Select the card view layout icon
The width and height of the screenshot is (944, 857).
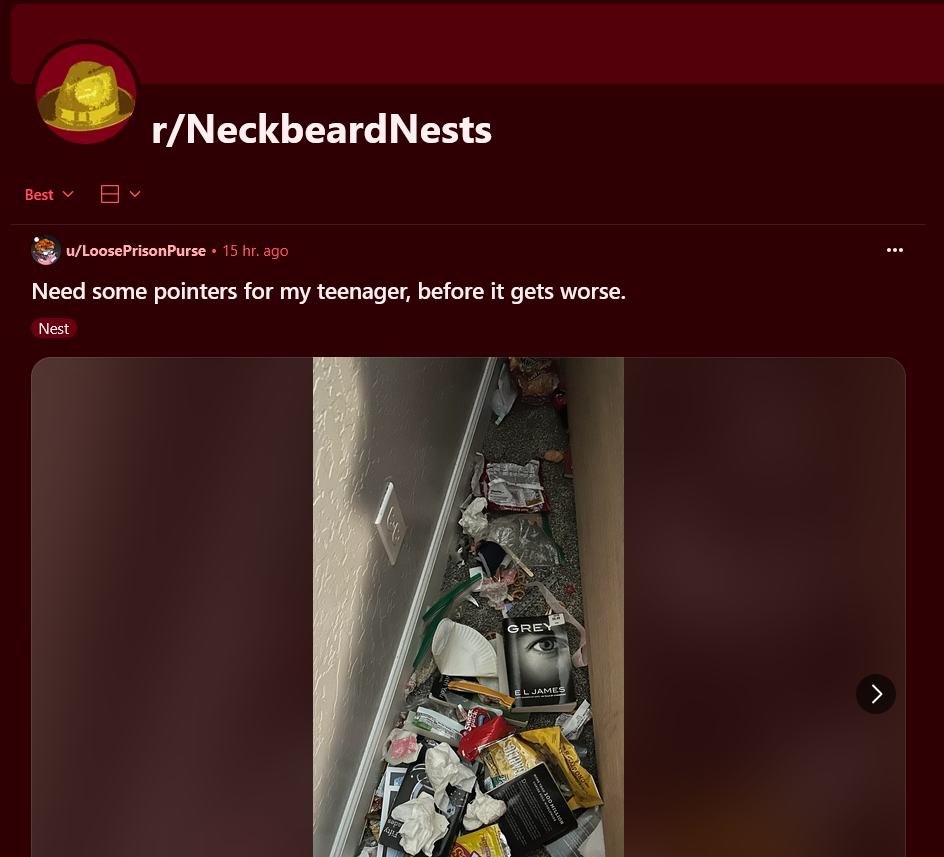click(x=110, y=194)
